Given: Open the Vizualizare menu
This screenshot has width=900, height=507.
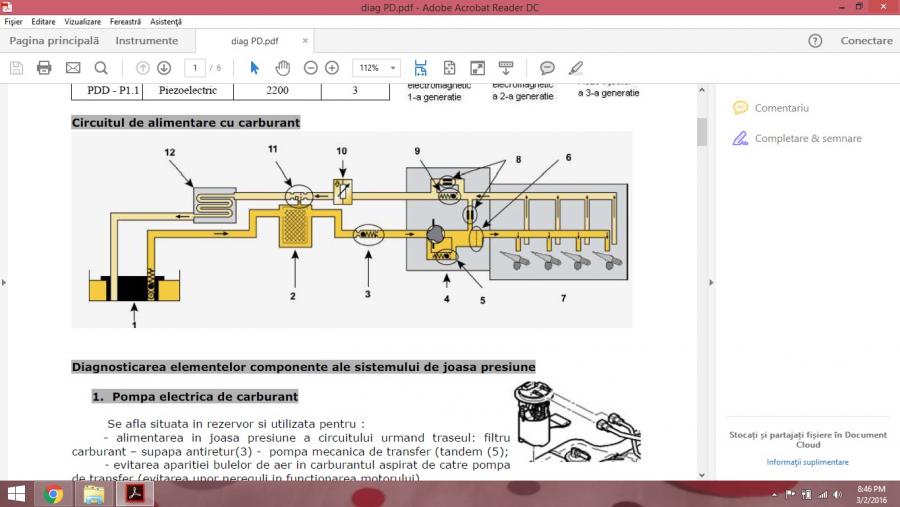Looking at the screenshot, I should coord(82,21).
